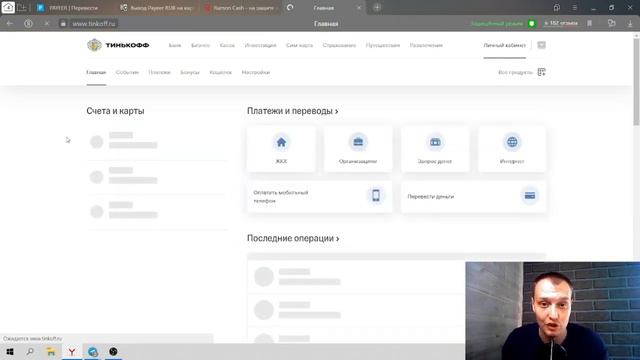Open Развлечения in the top navigation
This screenshot has height=360, width=640.
pyautogui.click(x=426, y=45)
